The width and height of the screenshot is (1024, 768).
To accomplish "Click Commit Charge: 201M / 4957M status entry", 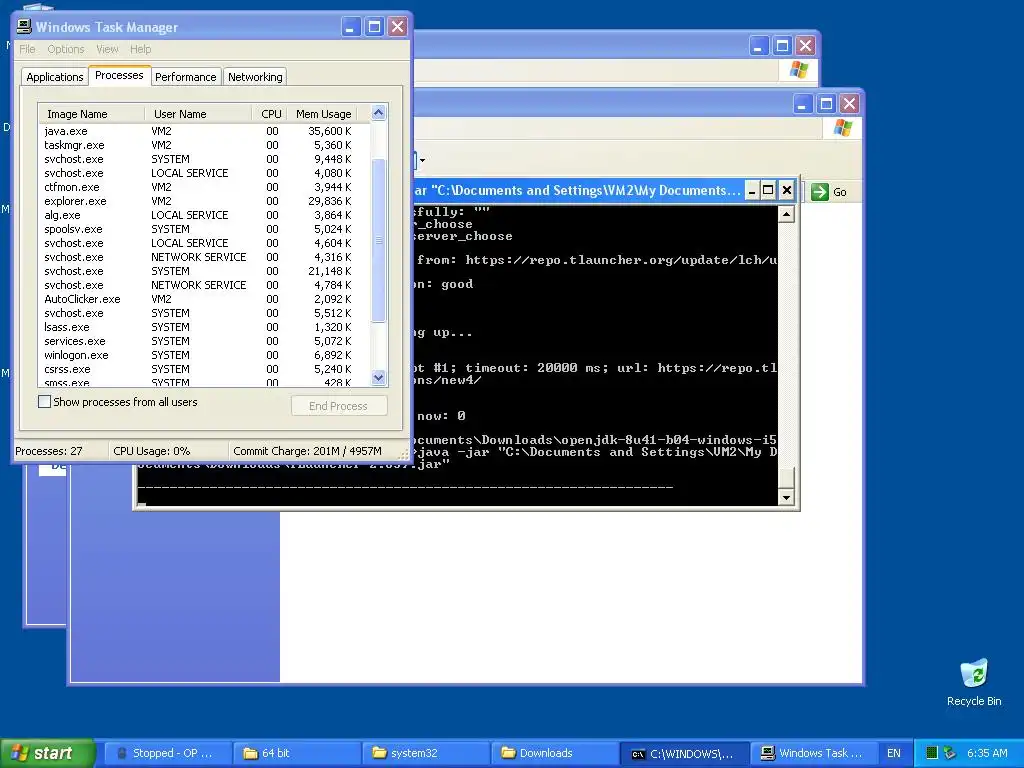I will pyautogui.click(x=313, y=451).
